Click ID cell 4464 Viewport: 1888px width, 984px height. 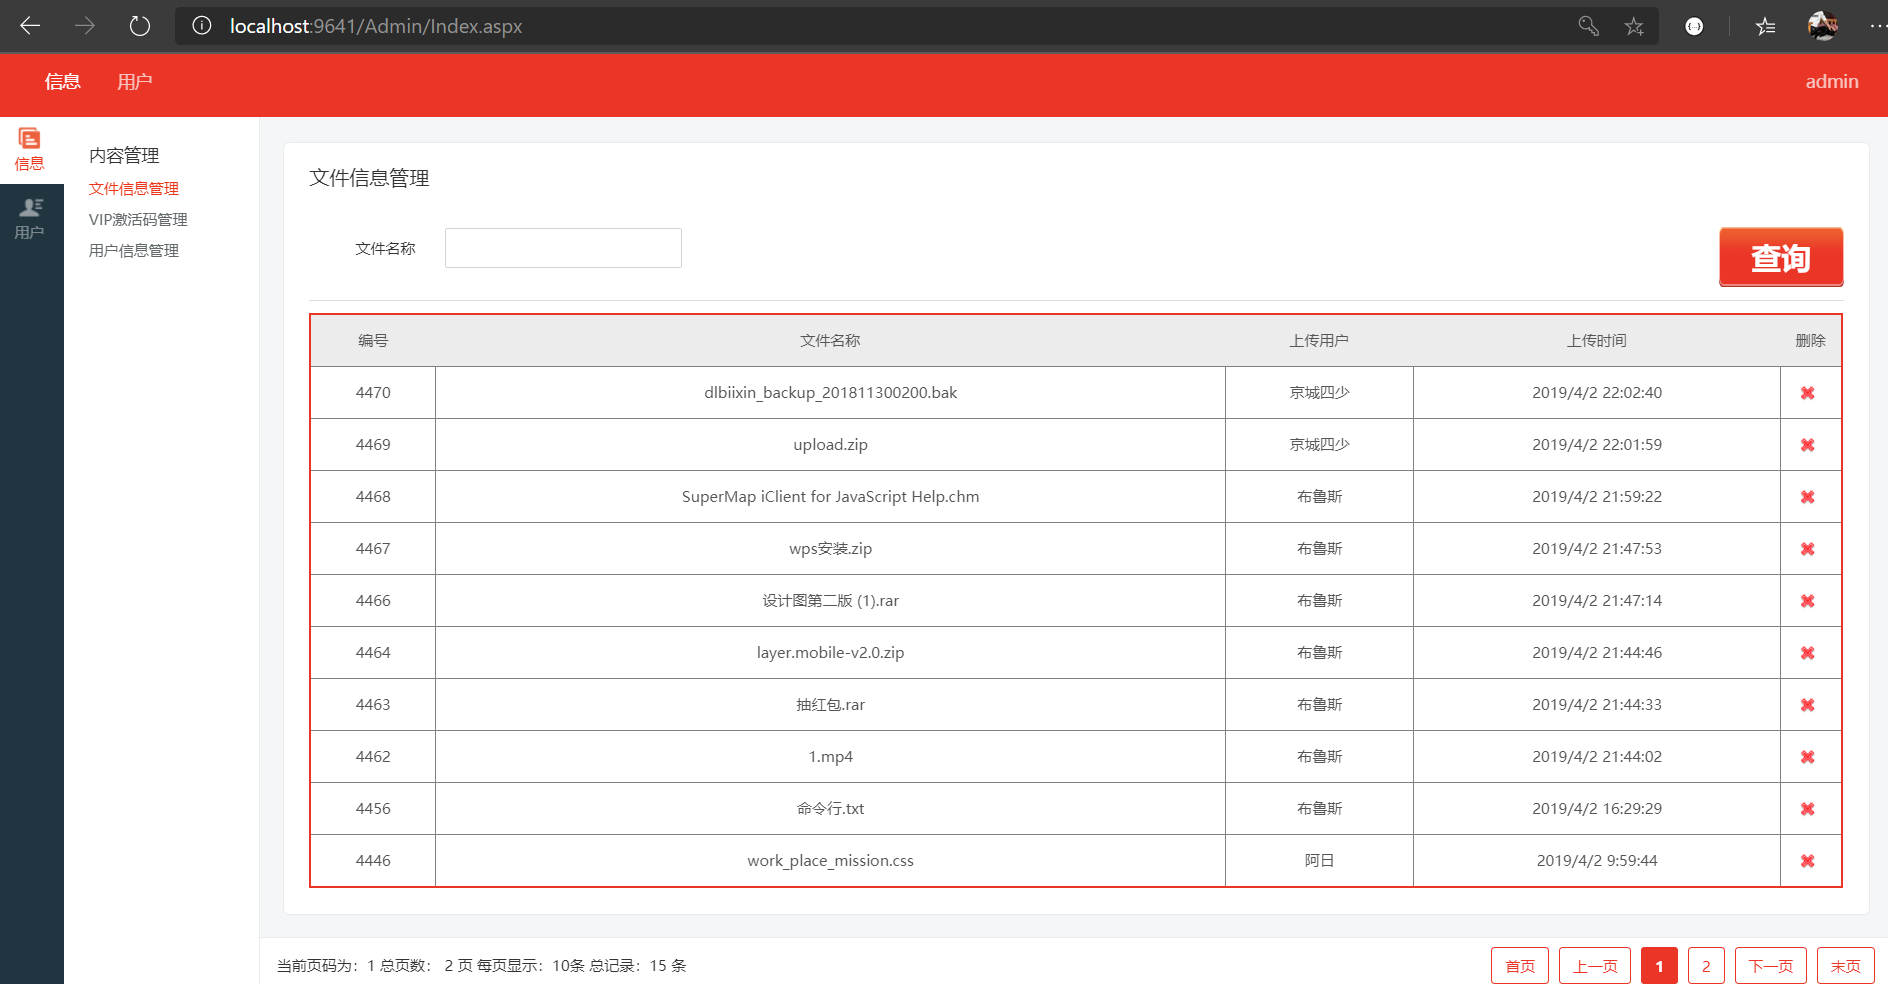(x=373, y=653)
